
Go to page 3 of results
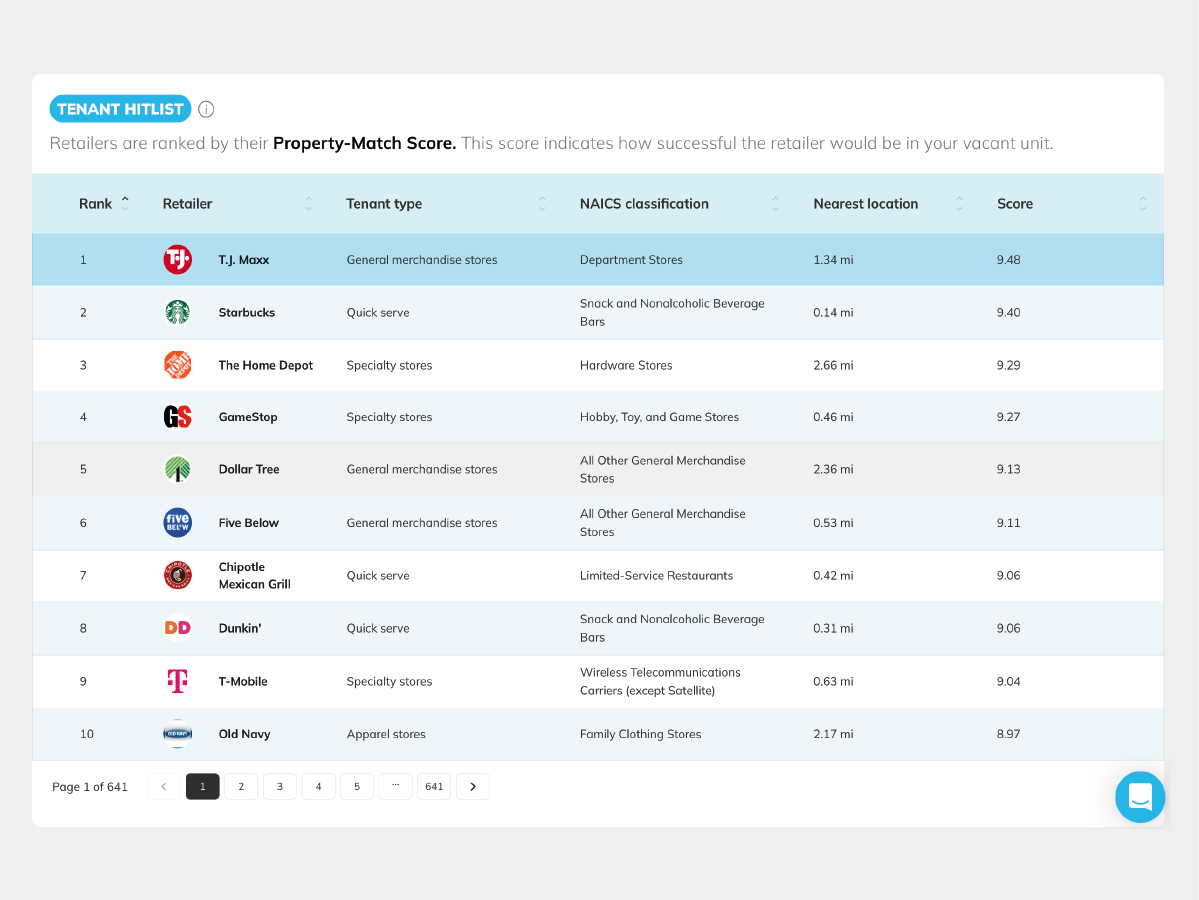pyautogui.click(x=279, y=786)
